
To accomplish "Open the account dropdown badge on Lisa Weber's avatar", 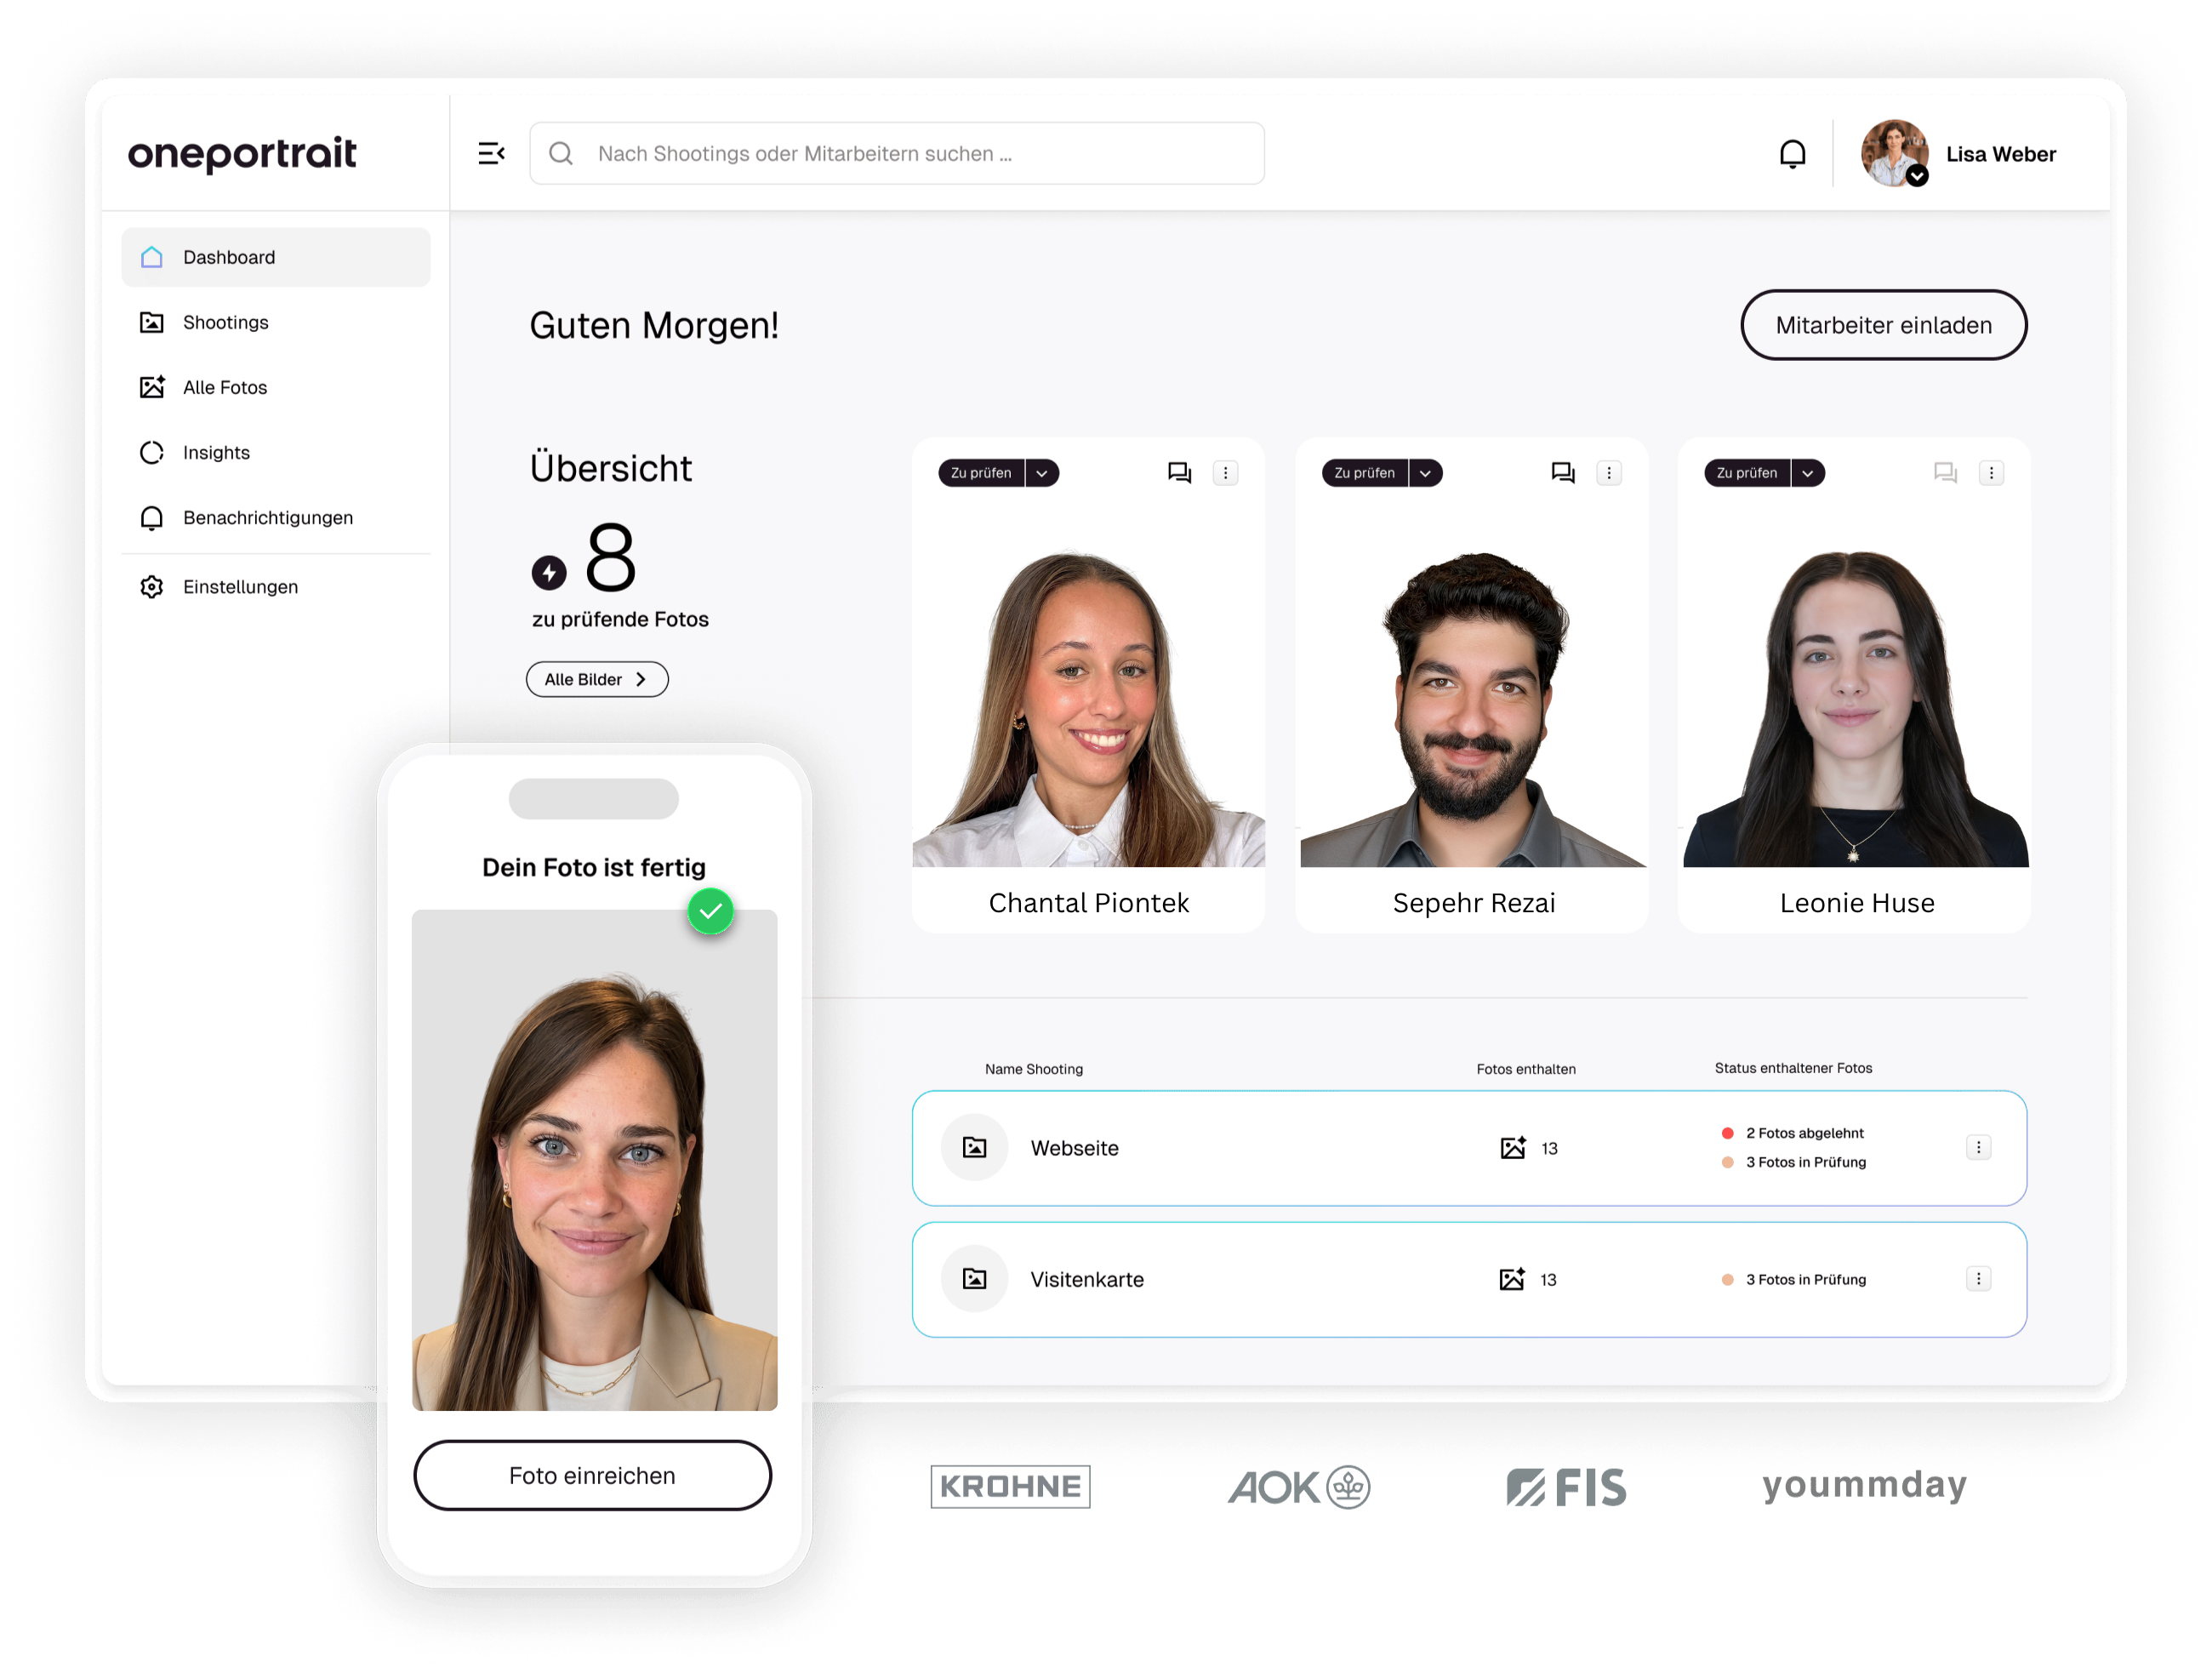I will coord(1916,176).
